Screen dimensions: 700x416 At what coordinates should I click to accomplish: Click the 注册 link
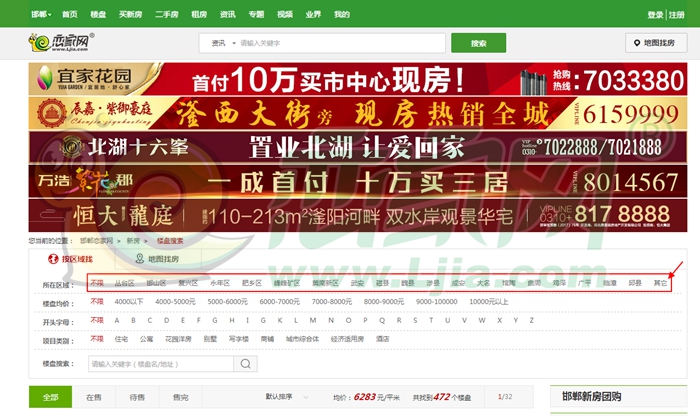(677, 15)
